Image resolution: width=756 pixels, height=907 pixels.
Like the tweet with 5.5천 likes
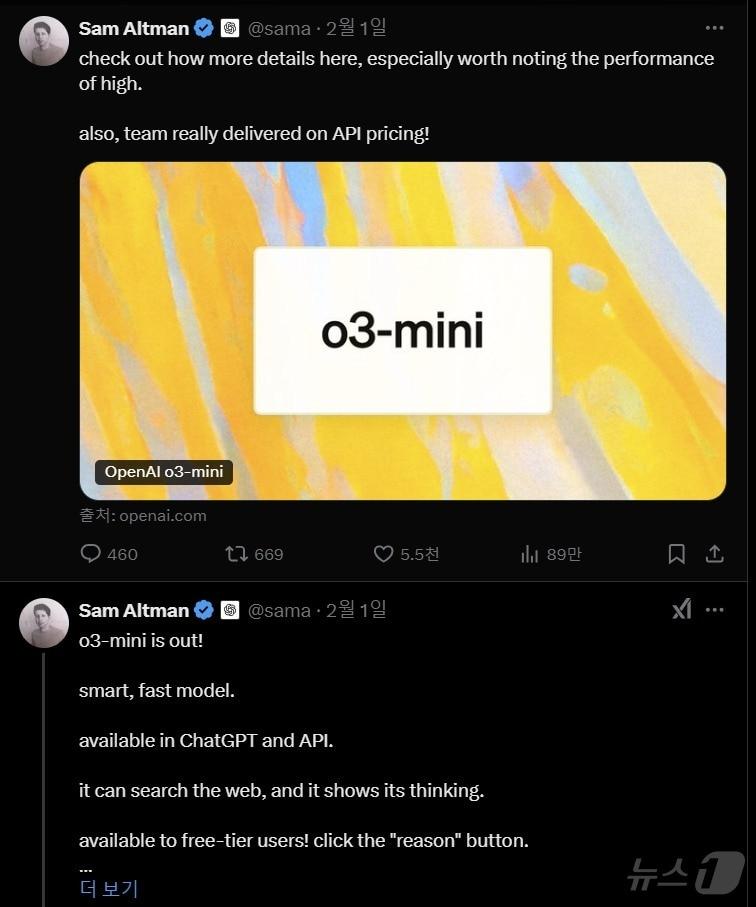click(x=383, y=553)
